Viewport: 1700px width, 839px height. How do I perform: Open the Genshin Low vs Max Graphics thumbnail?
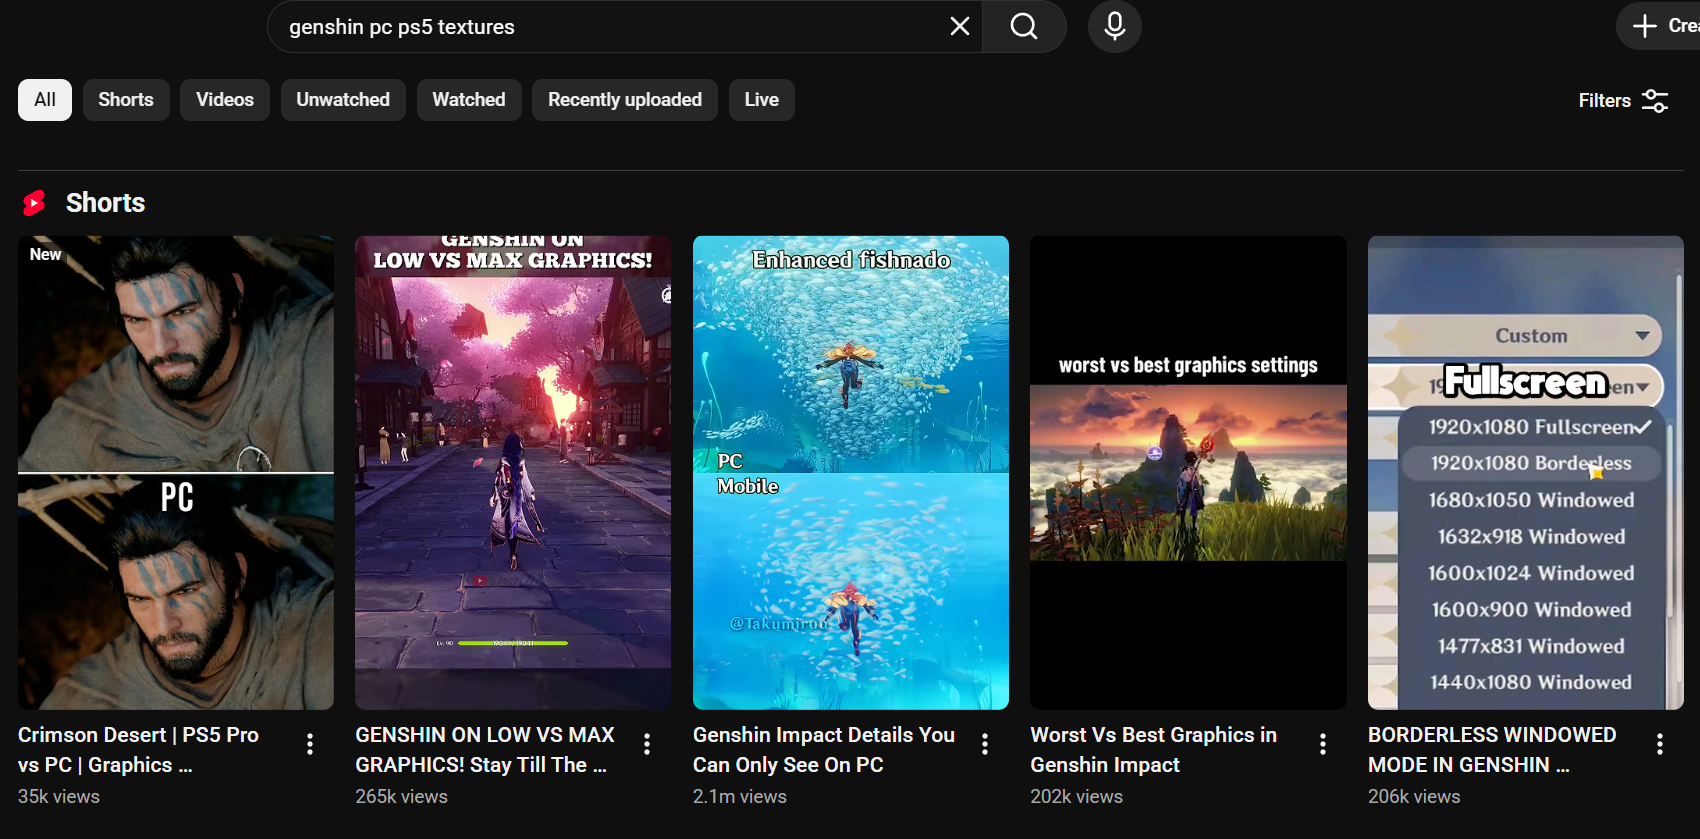pyautogui.click(x=513, y=473)
